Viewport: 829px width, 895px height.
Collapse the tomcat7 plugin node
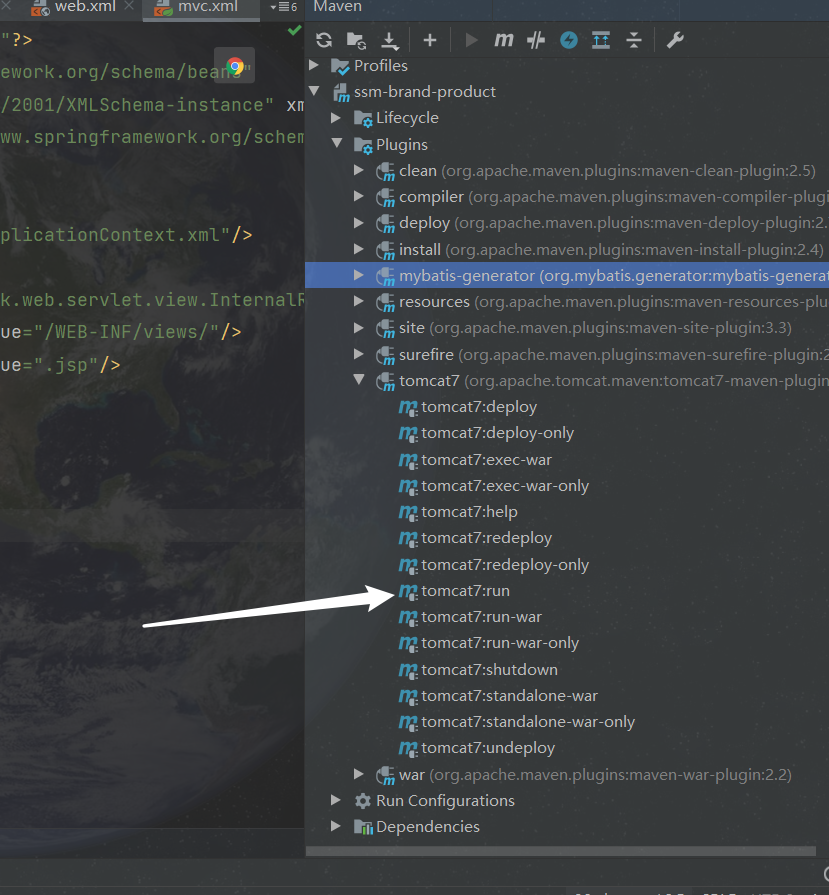coord(359,380)
